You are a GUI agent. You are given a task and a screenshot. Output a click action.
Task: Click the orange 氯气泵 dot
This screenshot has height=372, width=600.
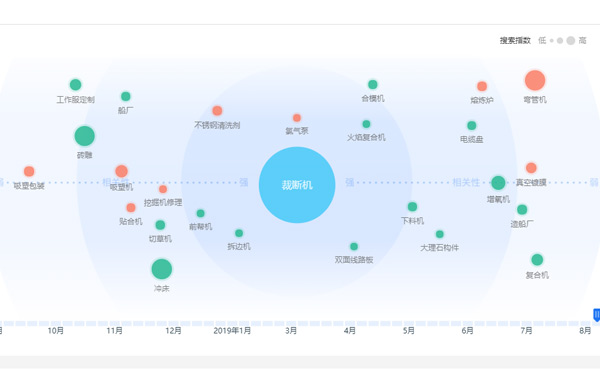297,118
